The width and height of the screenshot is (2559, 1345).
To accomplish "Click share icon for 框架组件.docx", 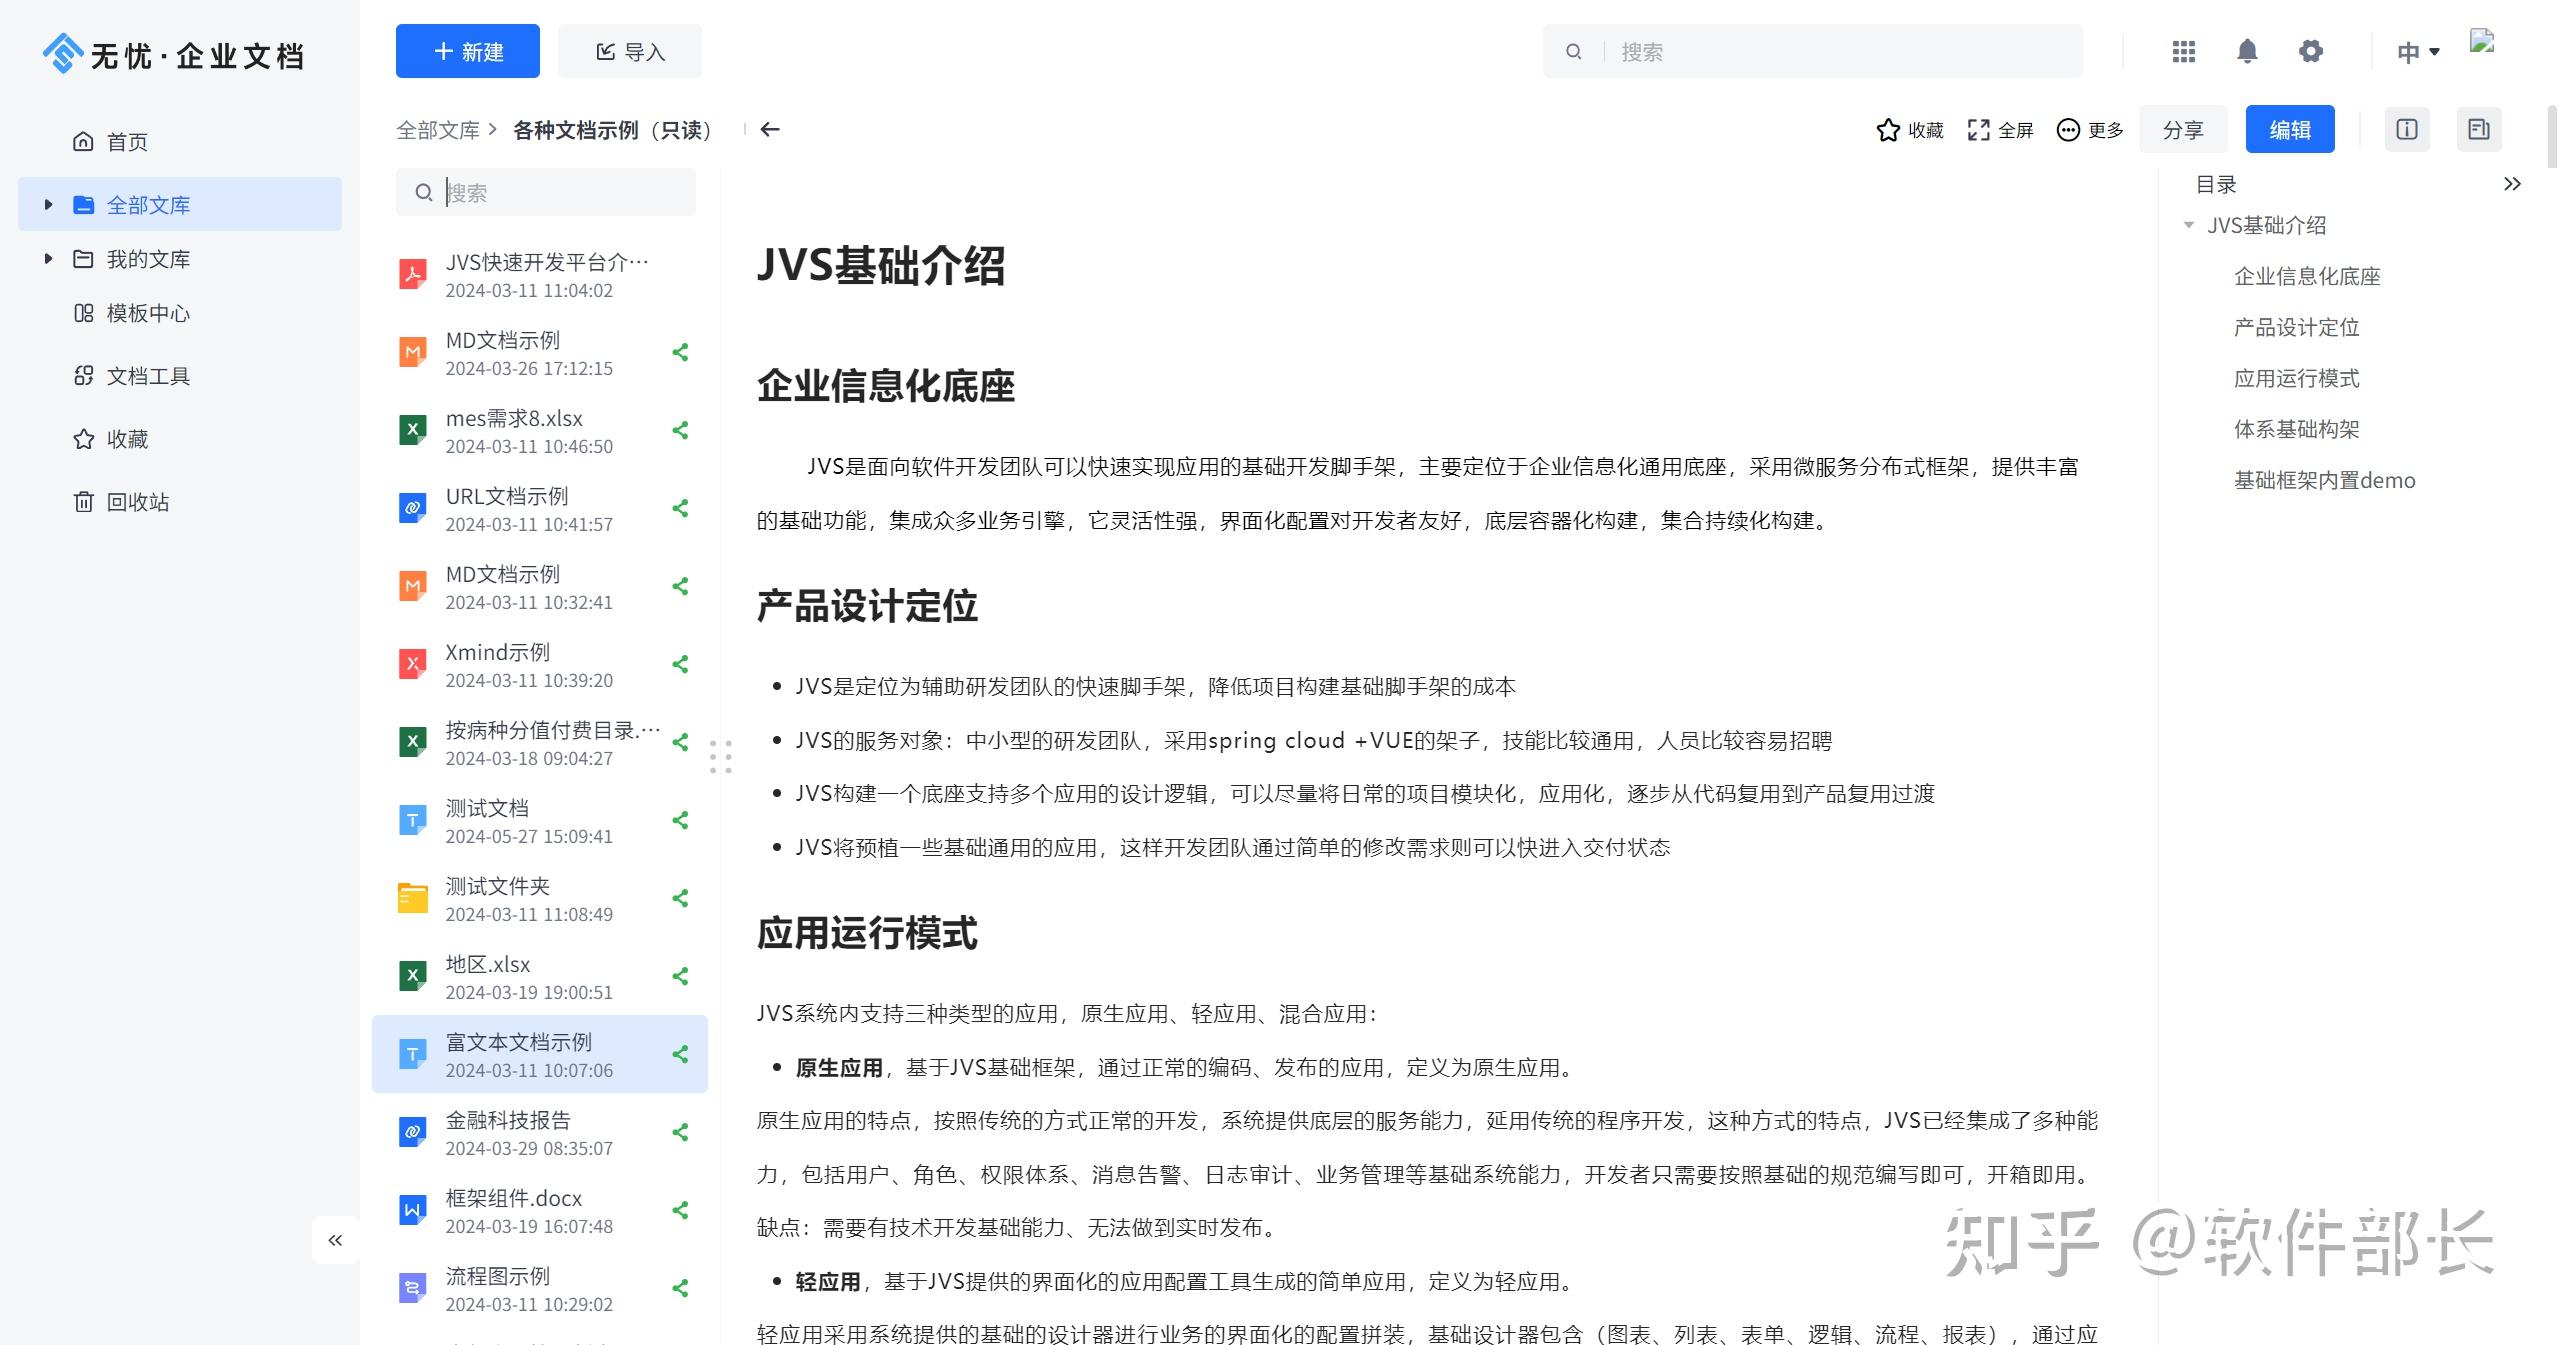I will pyautogui.click(x=681, y=1210).
